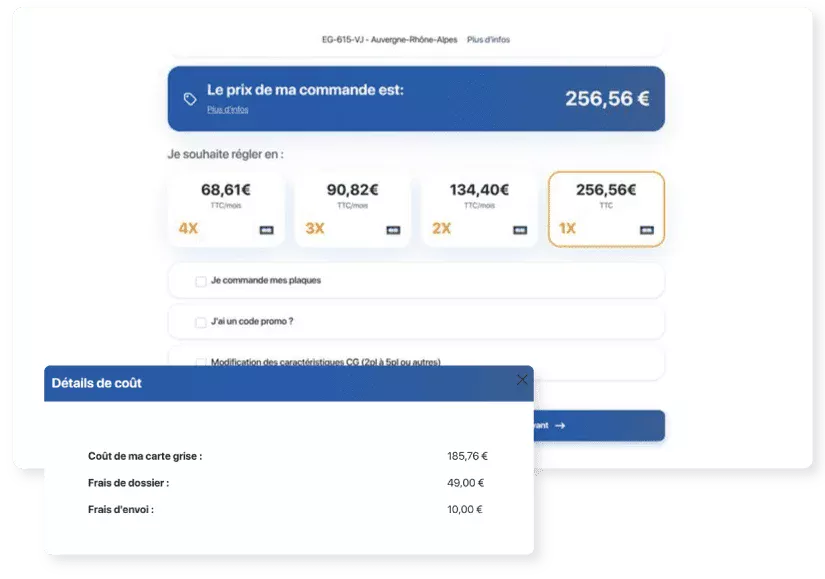The height and width of the screenshot is (579, 825).
Task: Check the J'ai un code promo option
Action: (x=199, y=323)
